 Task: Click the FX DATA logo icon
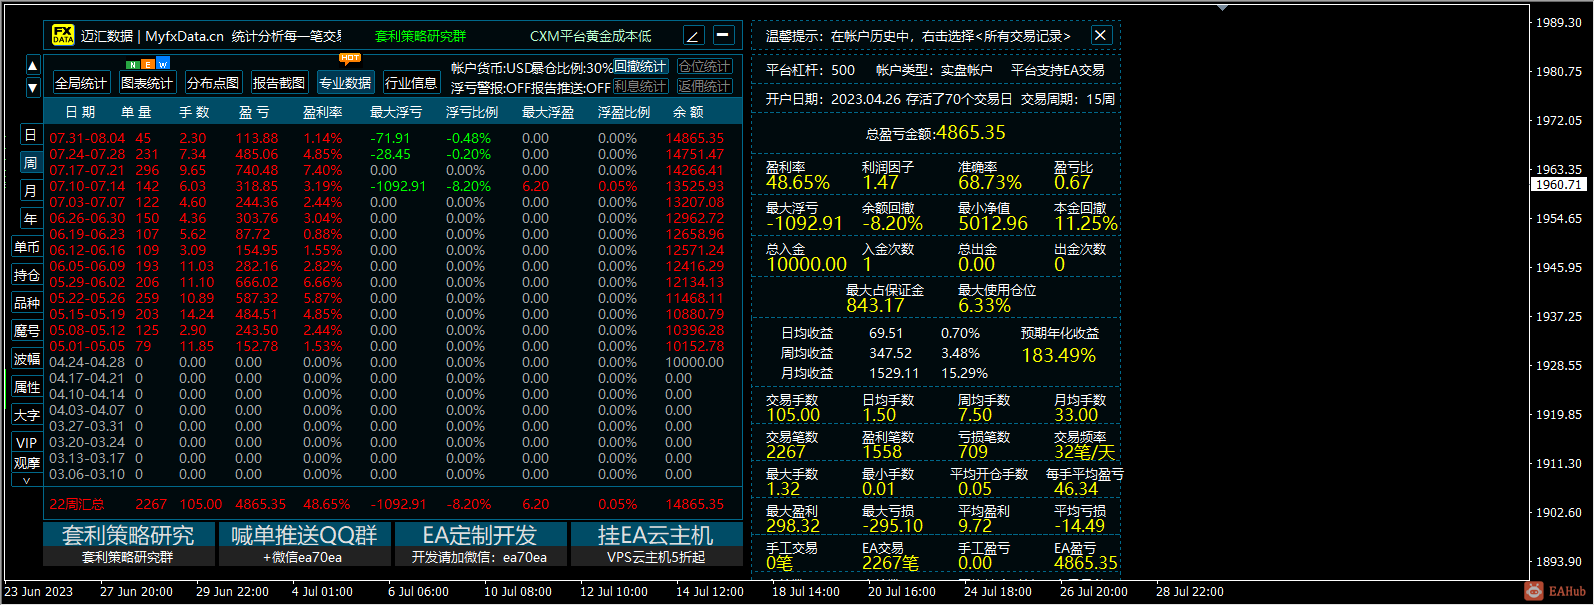click(63, 35)
